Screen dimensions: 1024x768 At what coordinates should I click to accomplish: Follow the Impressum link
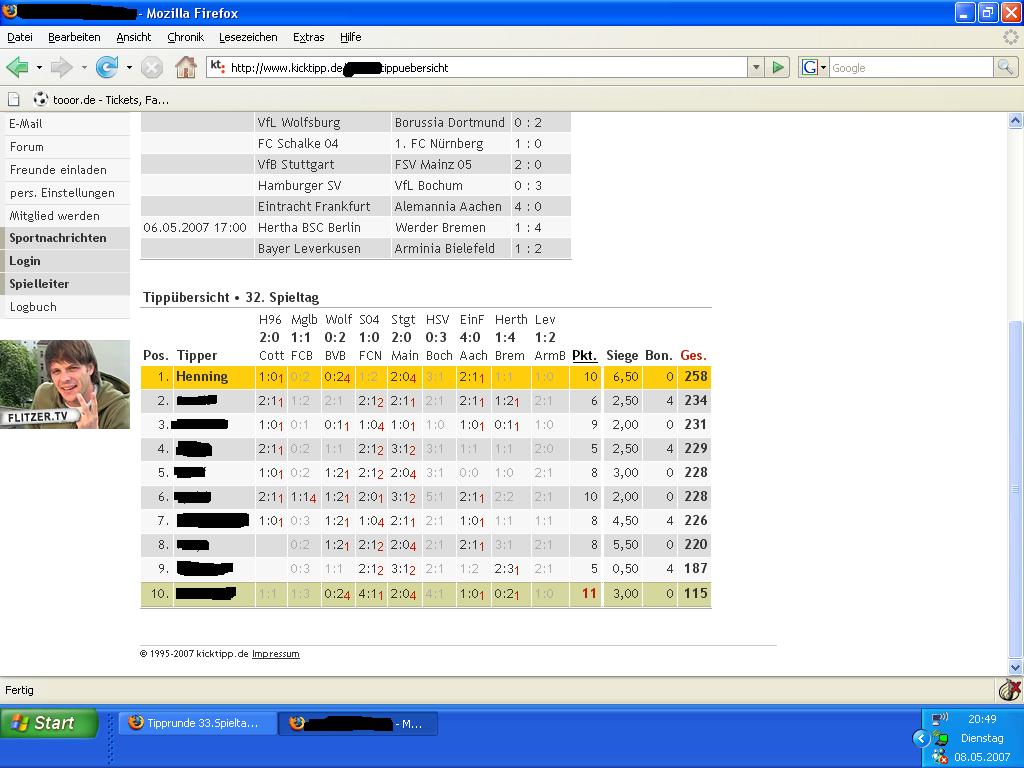pyautogui.click(x=275, y=654)
